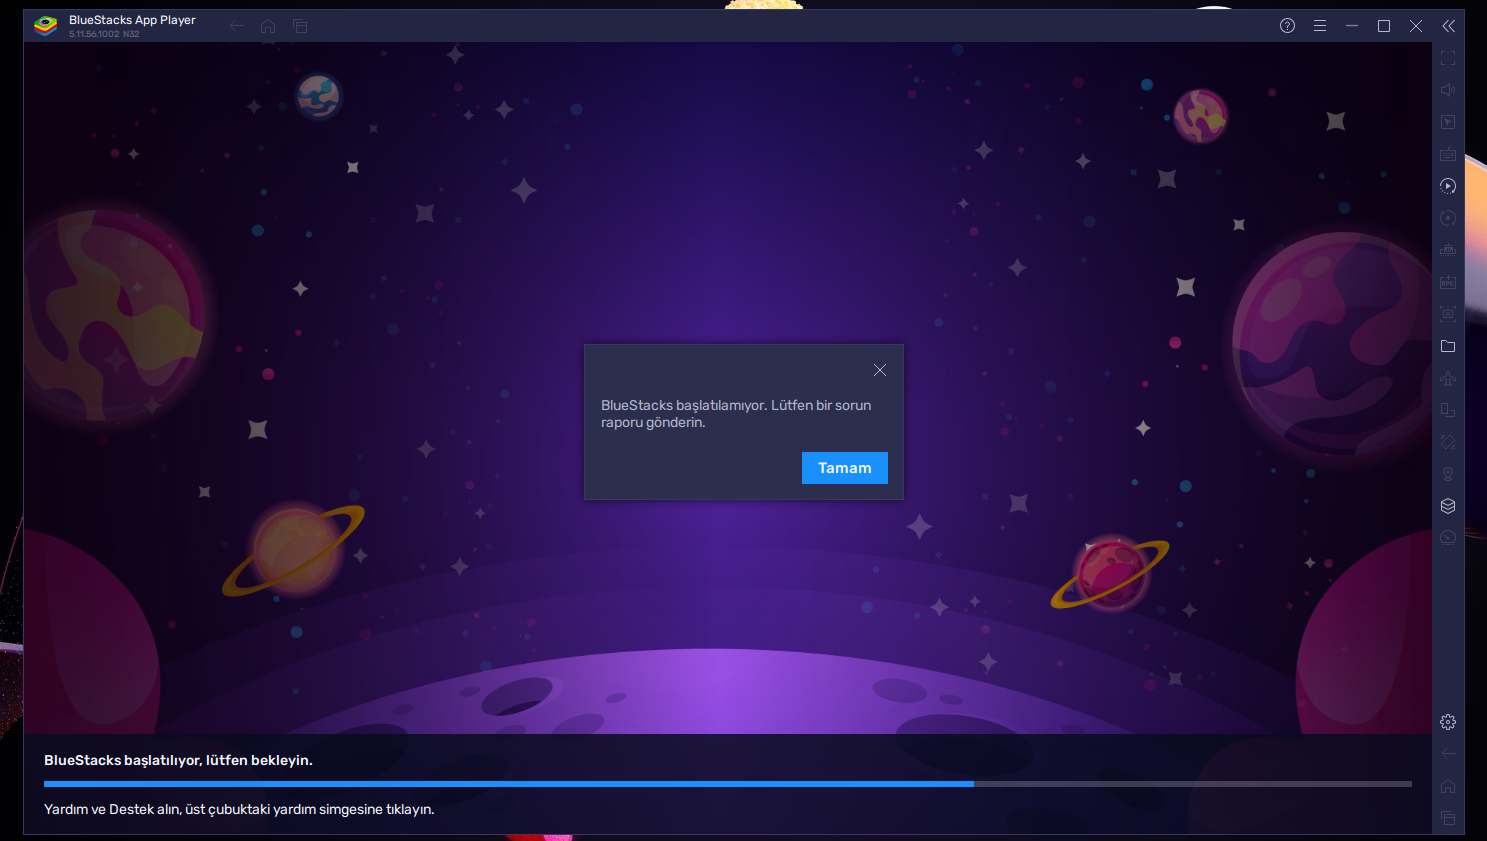Click the back arrow at the sidebar bottom

[1448, 754]
